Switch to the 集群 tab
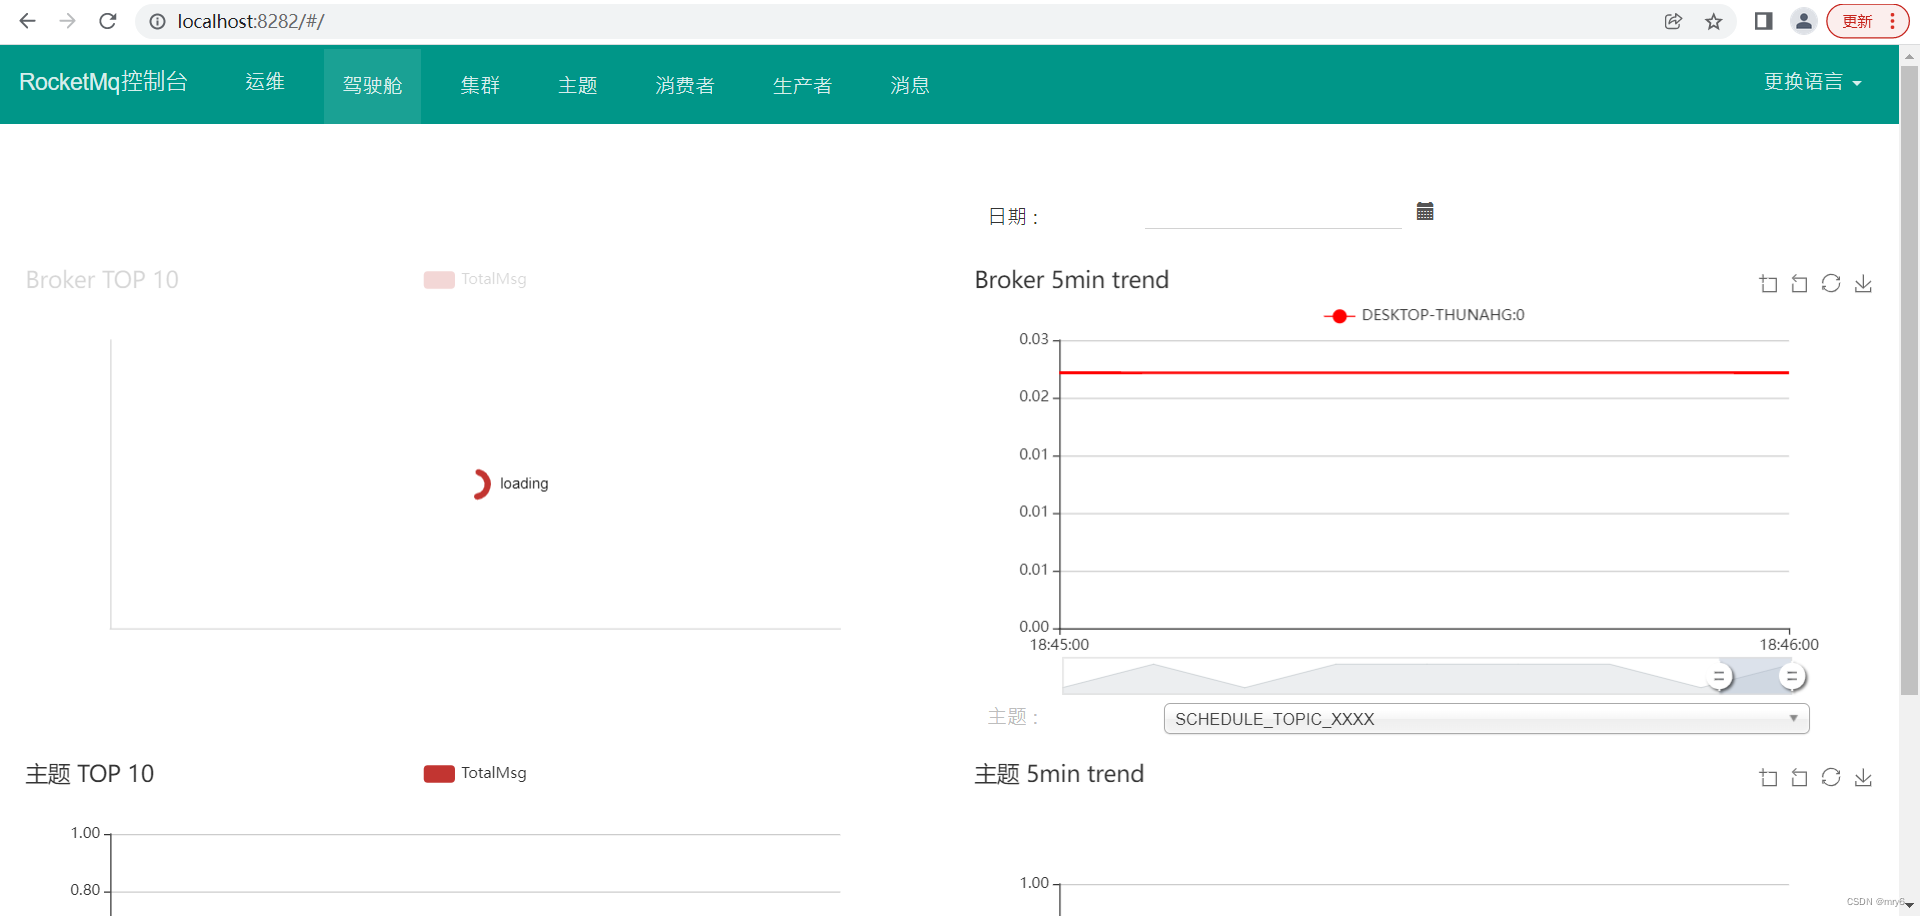 click(480, 85)
